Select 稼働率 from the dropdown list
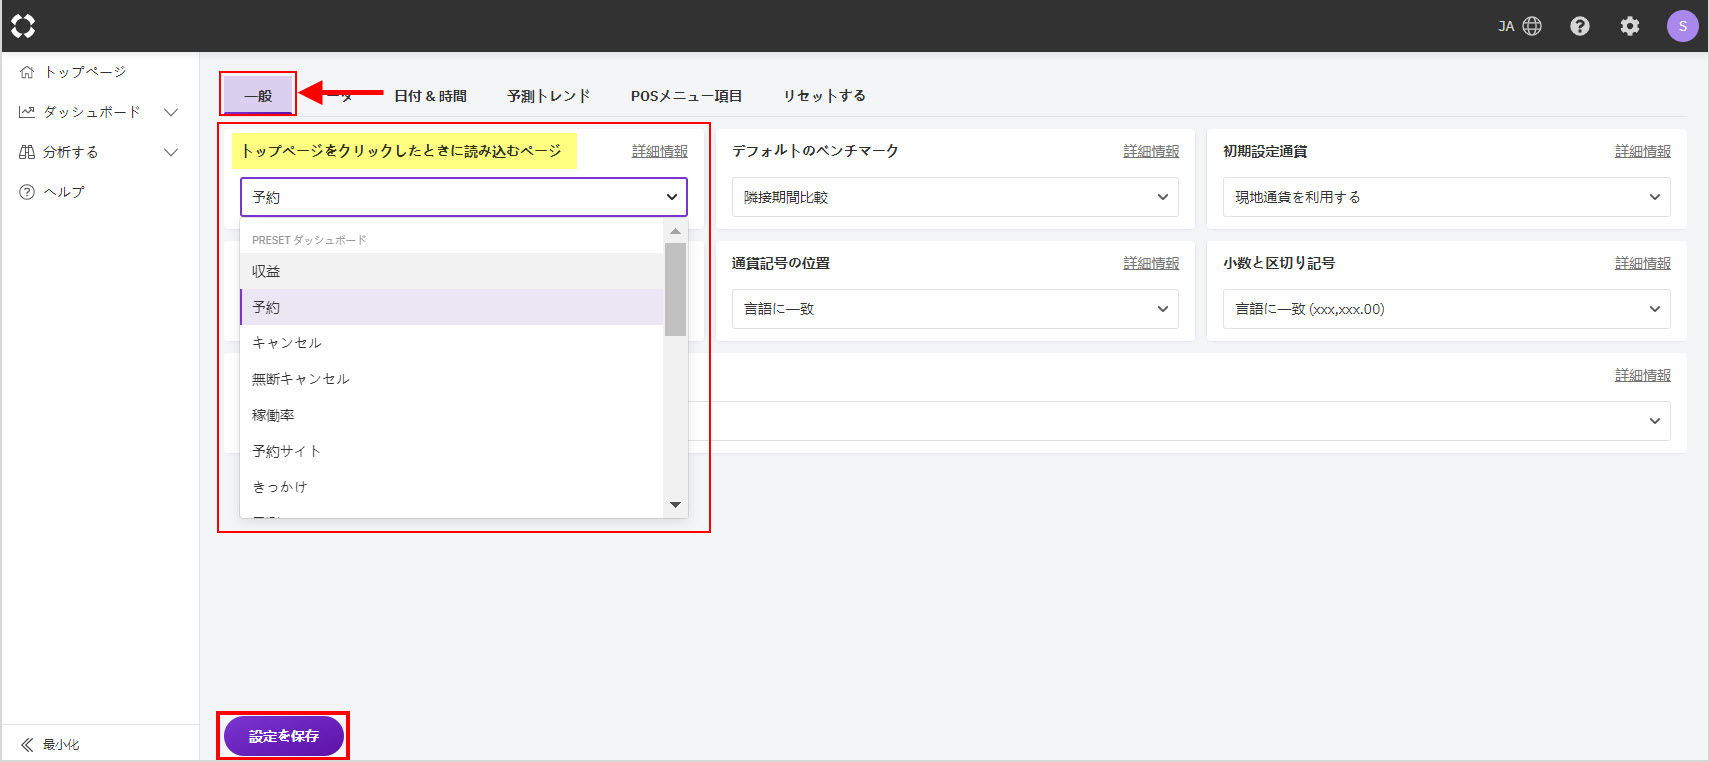This screenshot has height=762, width=1709. [x=452, y=415]
